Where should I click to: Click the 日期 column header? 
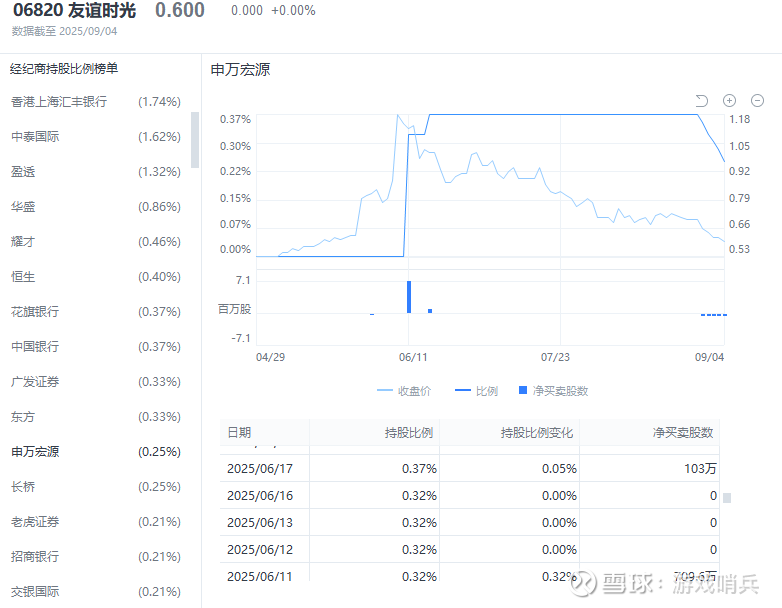[240, 433]
